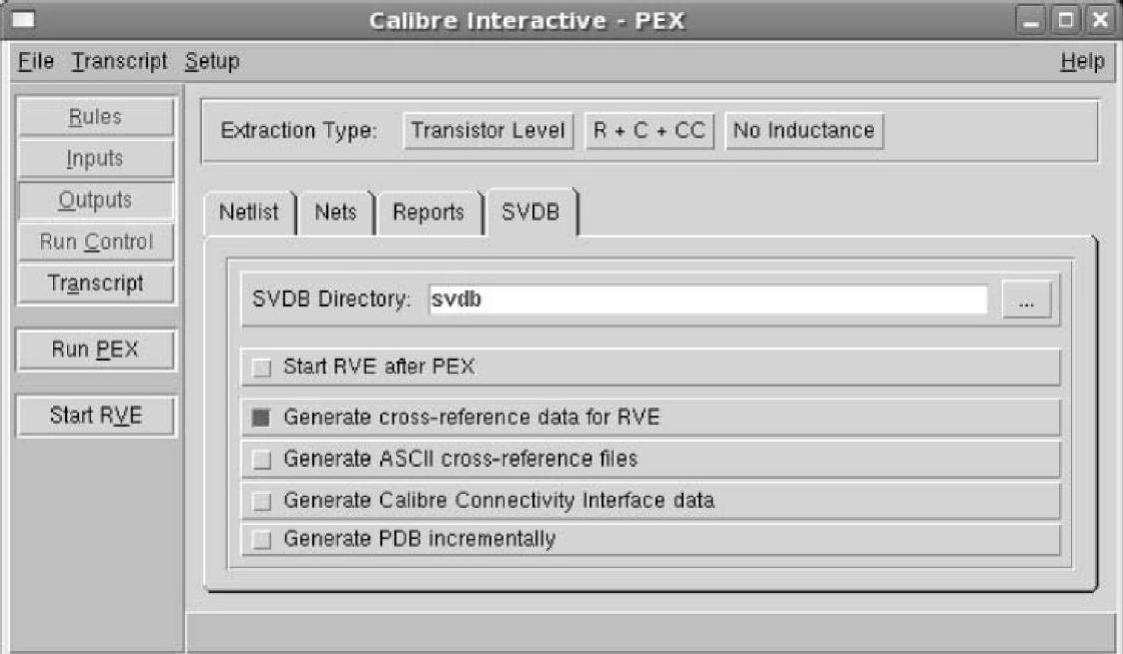Click the Start RVE button
This screenshot has height=654, width=1123.
tap(95, 415)
